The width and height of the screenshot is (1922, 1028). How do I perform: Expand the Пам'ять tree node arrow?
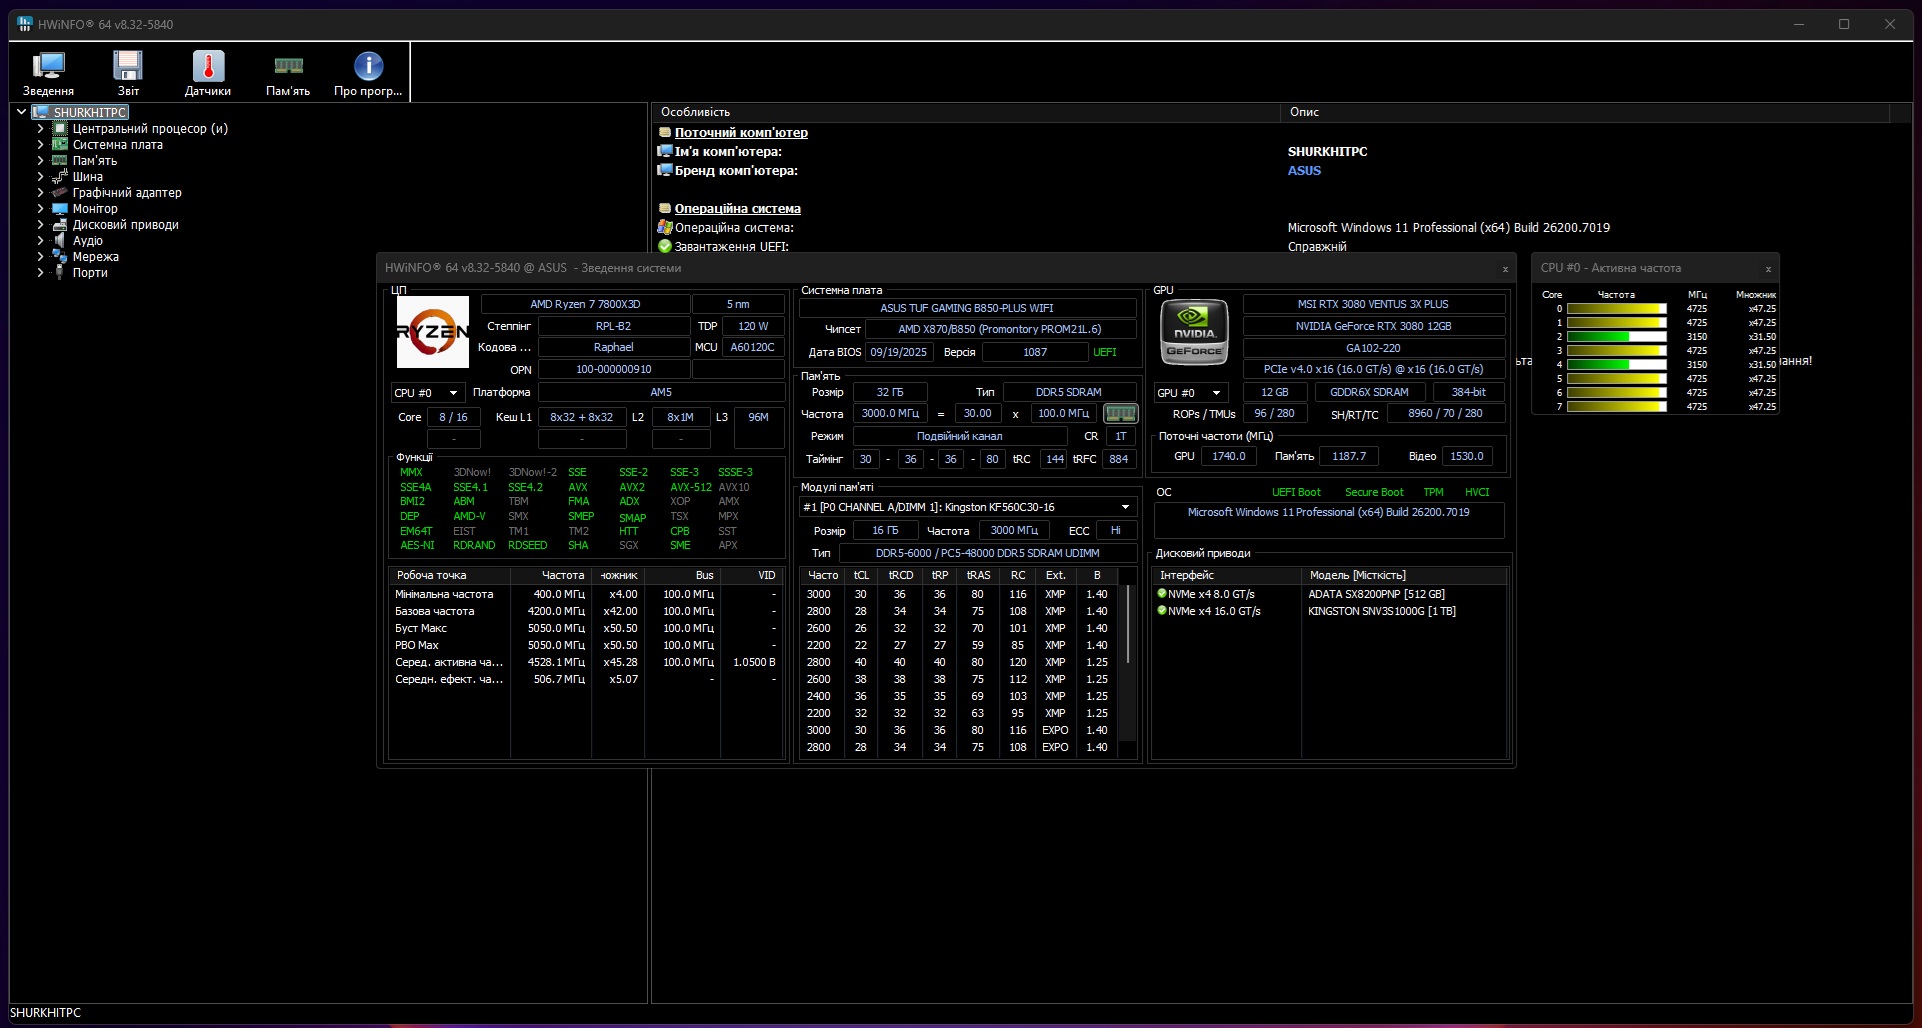[40, 160]
